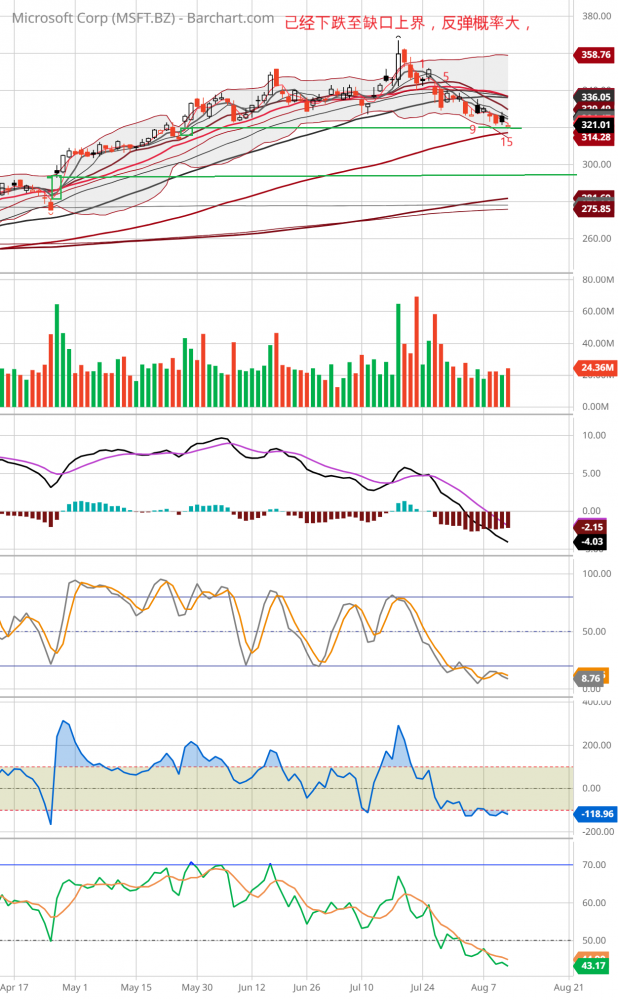
Task: Click the 358.76 upper band price tag
Action: pyautogui.click(x=595, y=55)
